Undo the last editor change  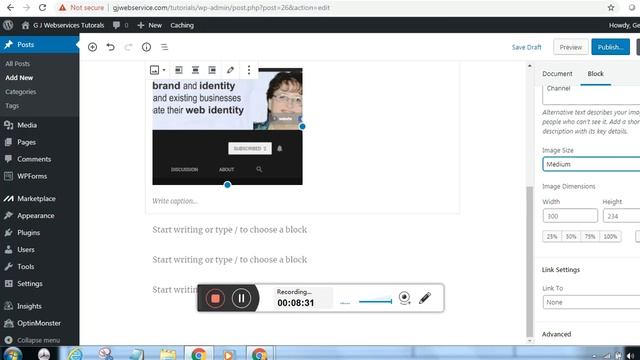click(x=111, y=47)
